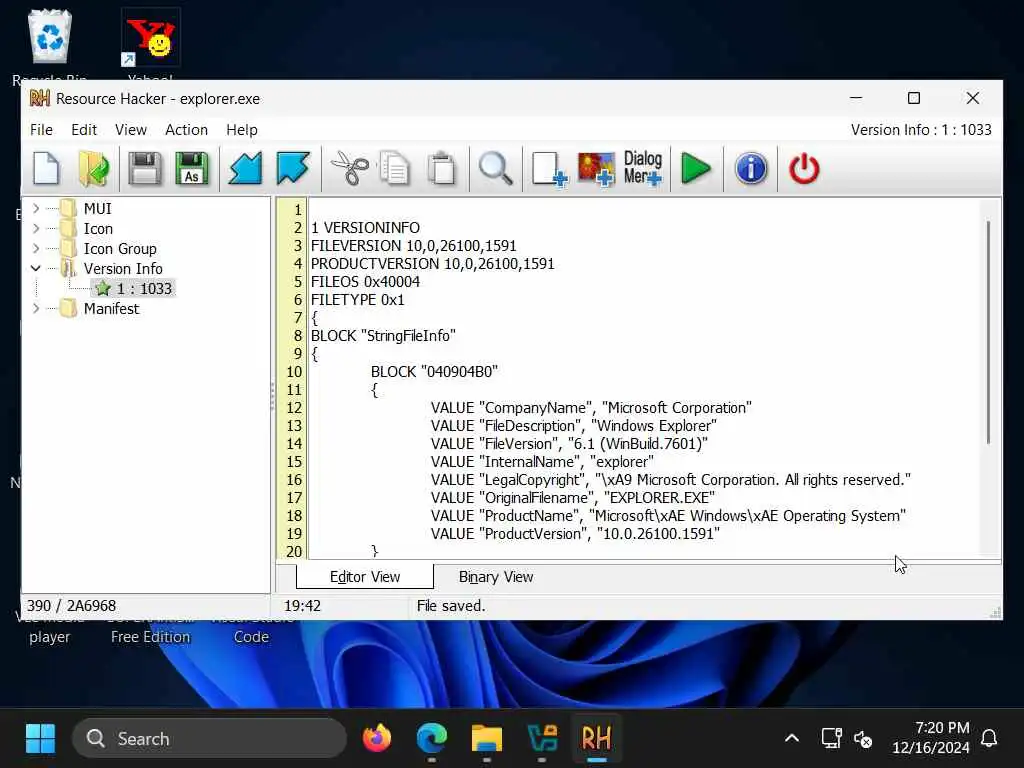Open File Explorer from the taskbar
This screenshot has width=1024, height=768.
click(x=487, y=739)
